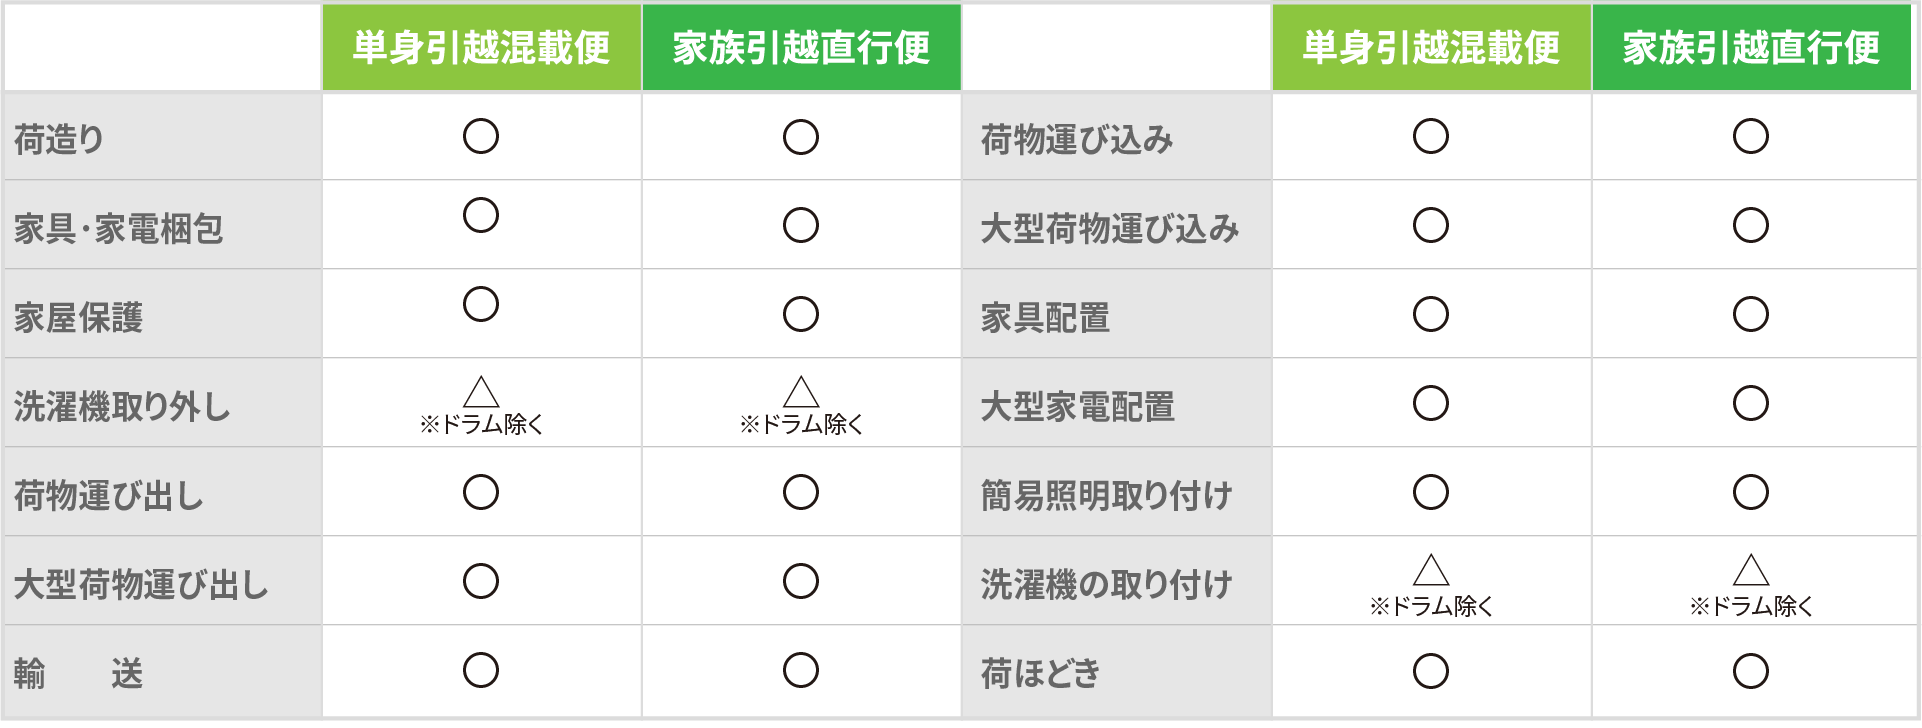
Task: Select the right 単身引越混載便 header
Action: (1431, 47)
